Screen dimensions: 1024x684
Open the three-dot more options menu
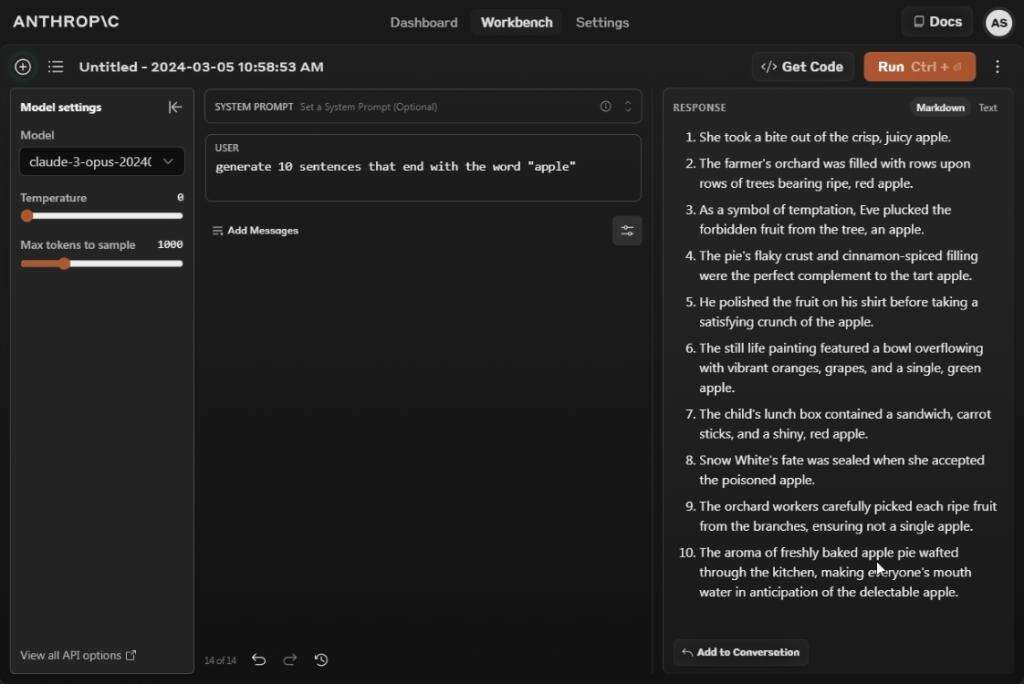point(997,67)
